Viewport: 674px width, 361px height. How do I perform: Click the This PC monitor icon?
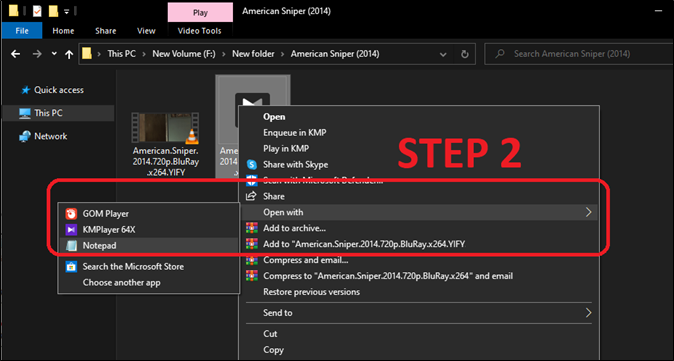tap(25, 113)
